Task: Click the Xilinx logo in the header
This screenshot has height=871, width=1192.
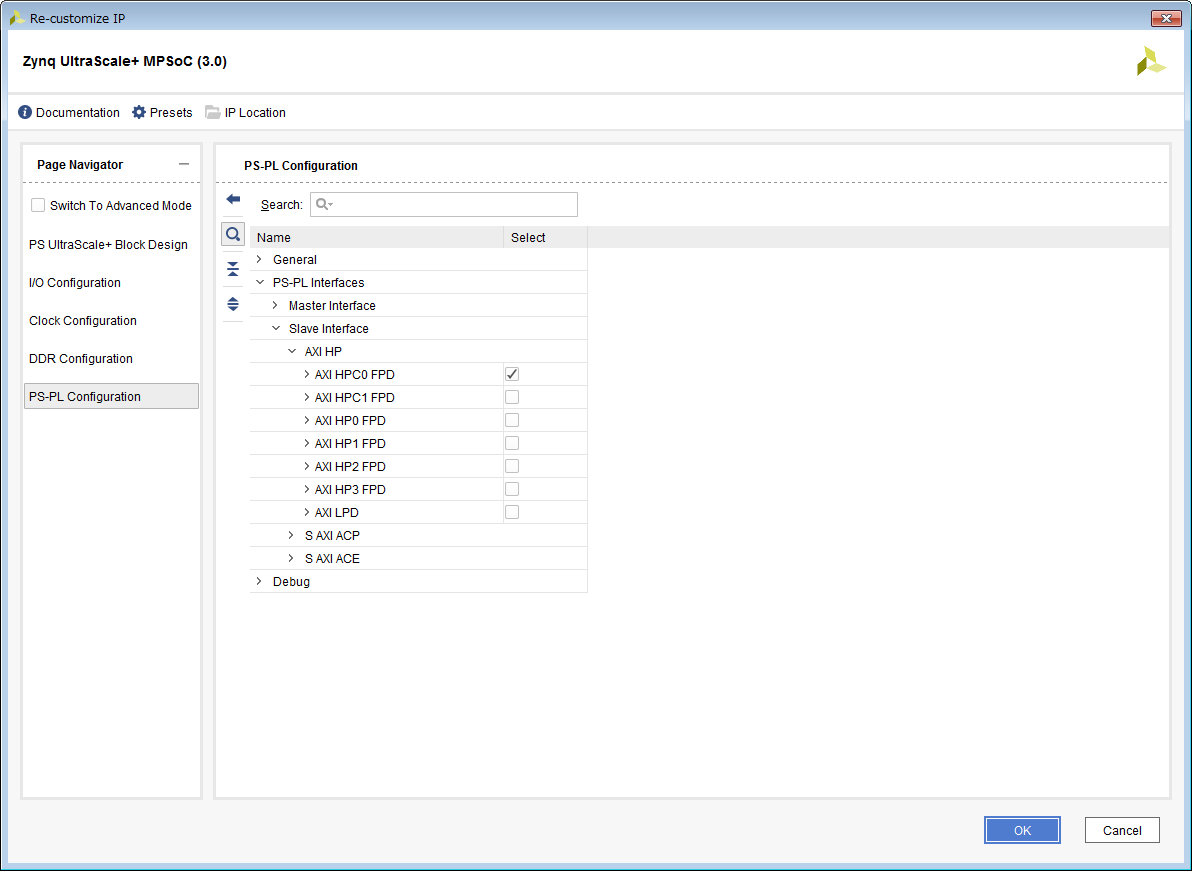Action: click(1152, 61)
